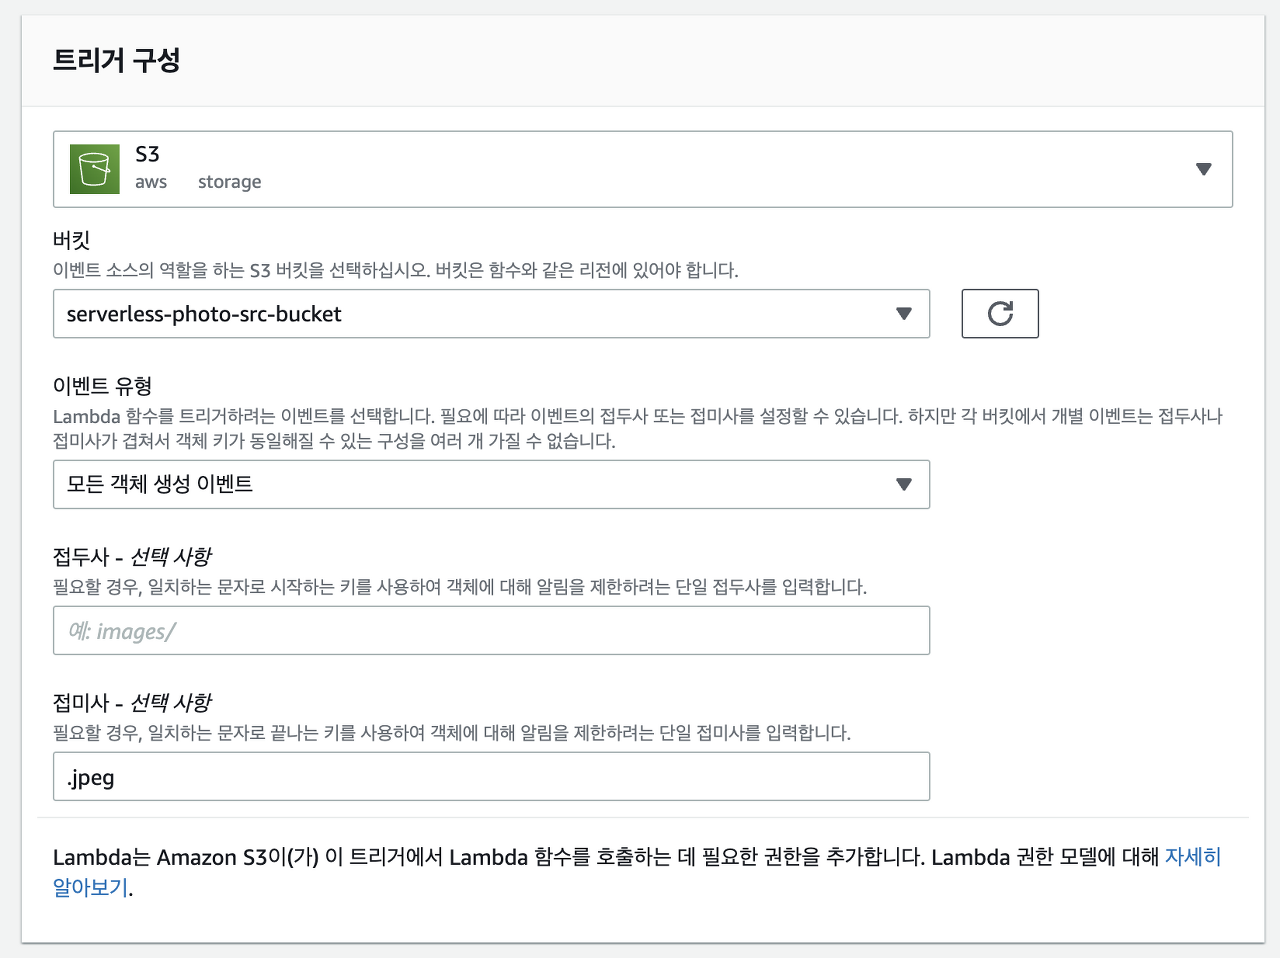Open the S3 trigger source dropdown
Viewport: 1280px width, 958px height.
(x=643, y=169)
